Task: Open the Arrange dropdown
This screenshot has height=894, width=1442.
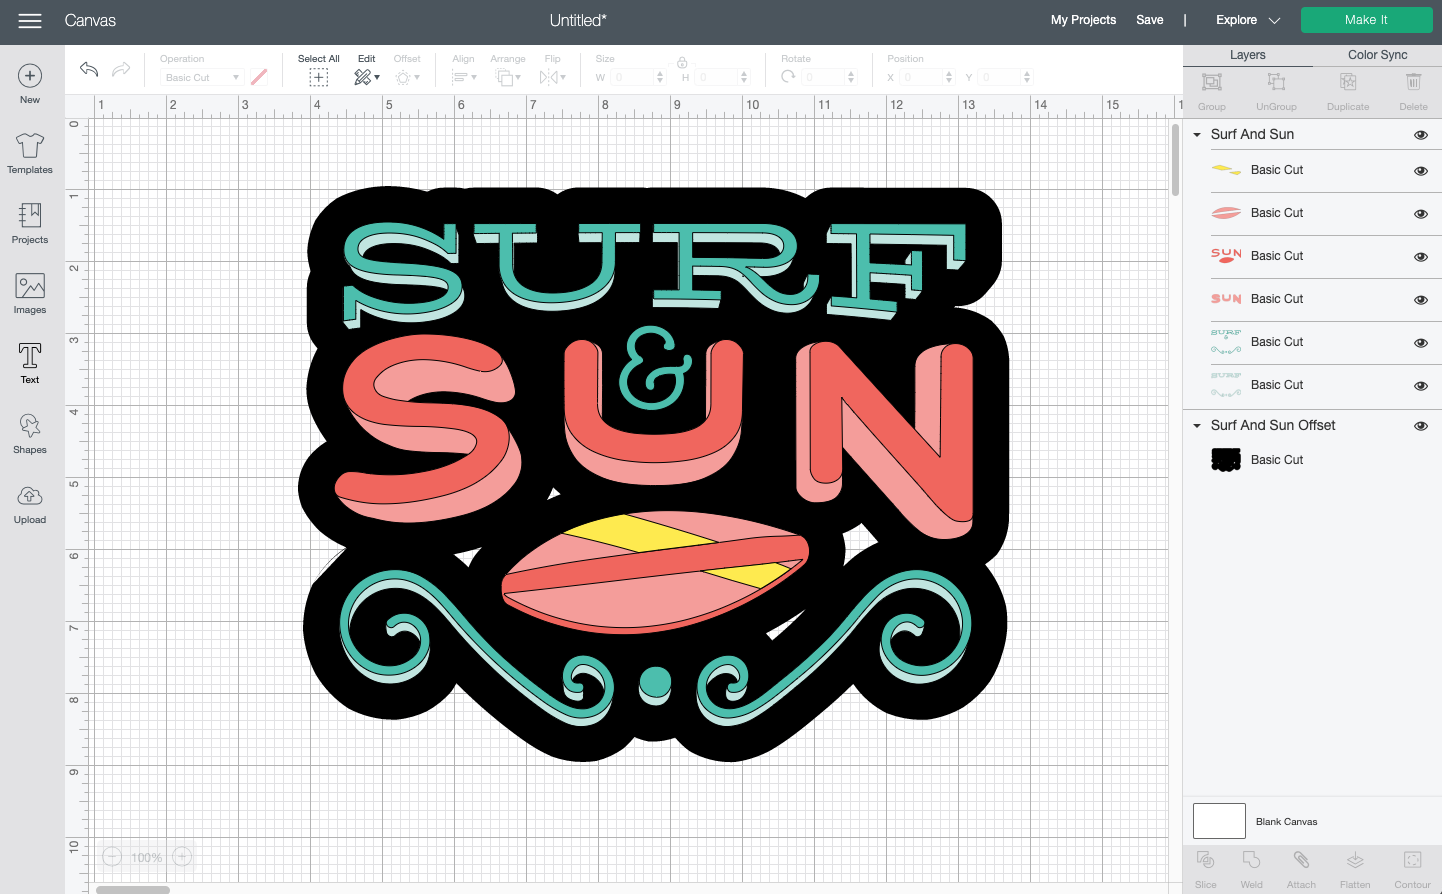Action: click(x=508, y=77)
